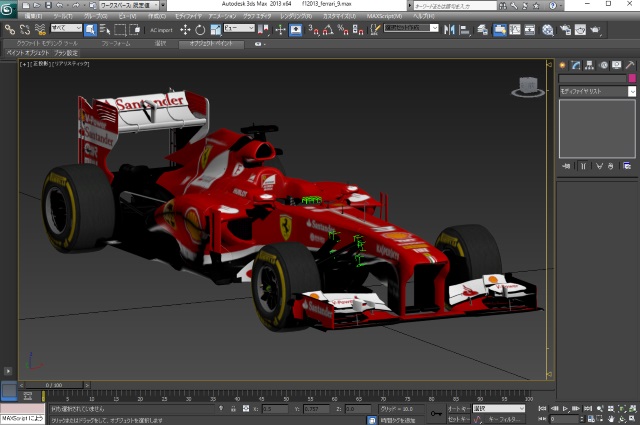This screenshot has height=425, width=640.
Task: Click the time slider 0 / 100 handle
Action: 54,385
